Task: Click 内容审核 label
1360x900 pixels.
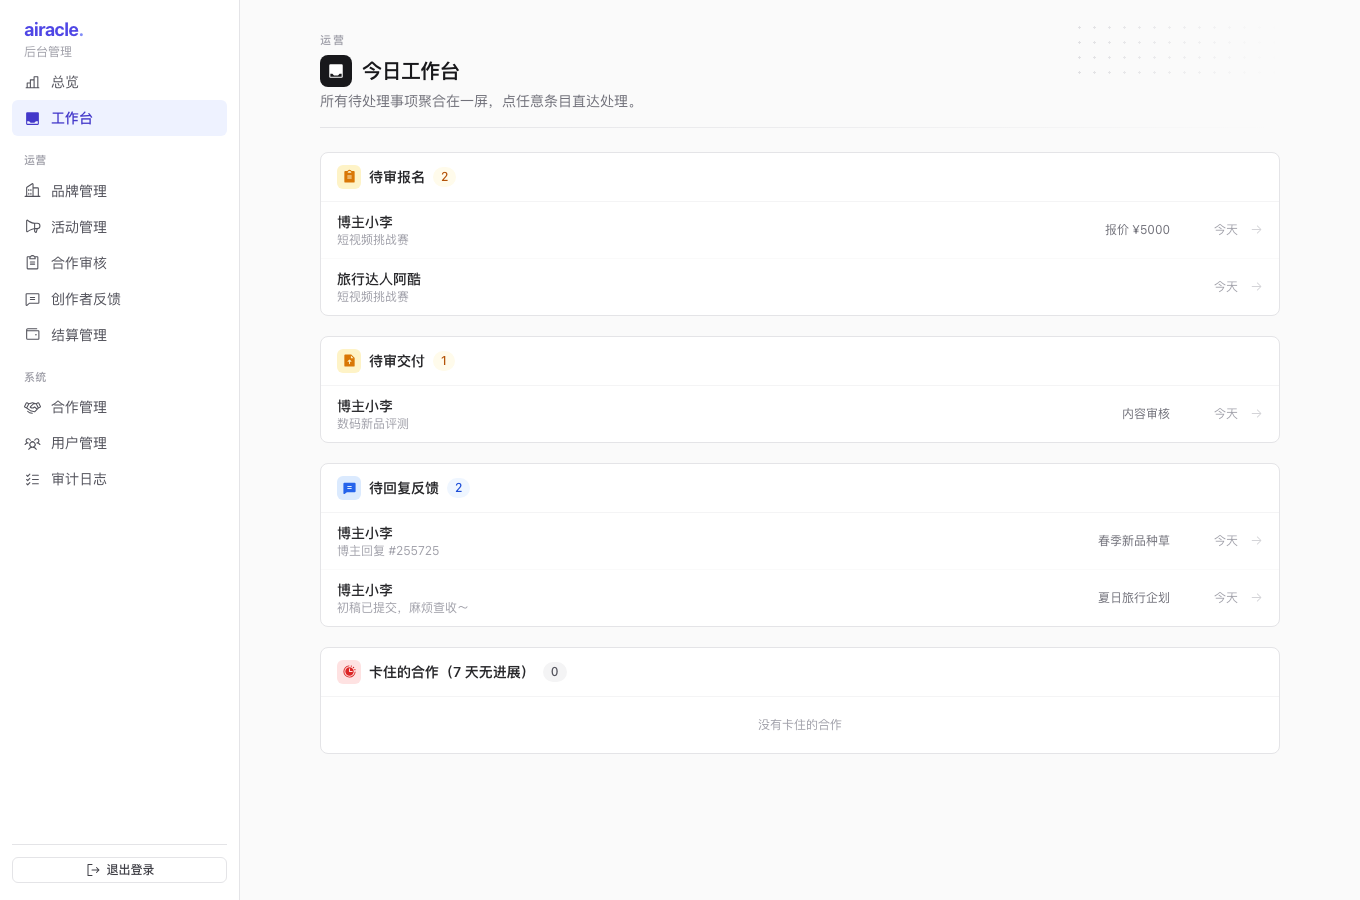Action: pos(1146,414)
